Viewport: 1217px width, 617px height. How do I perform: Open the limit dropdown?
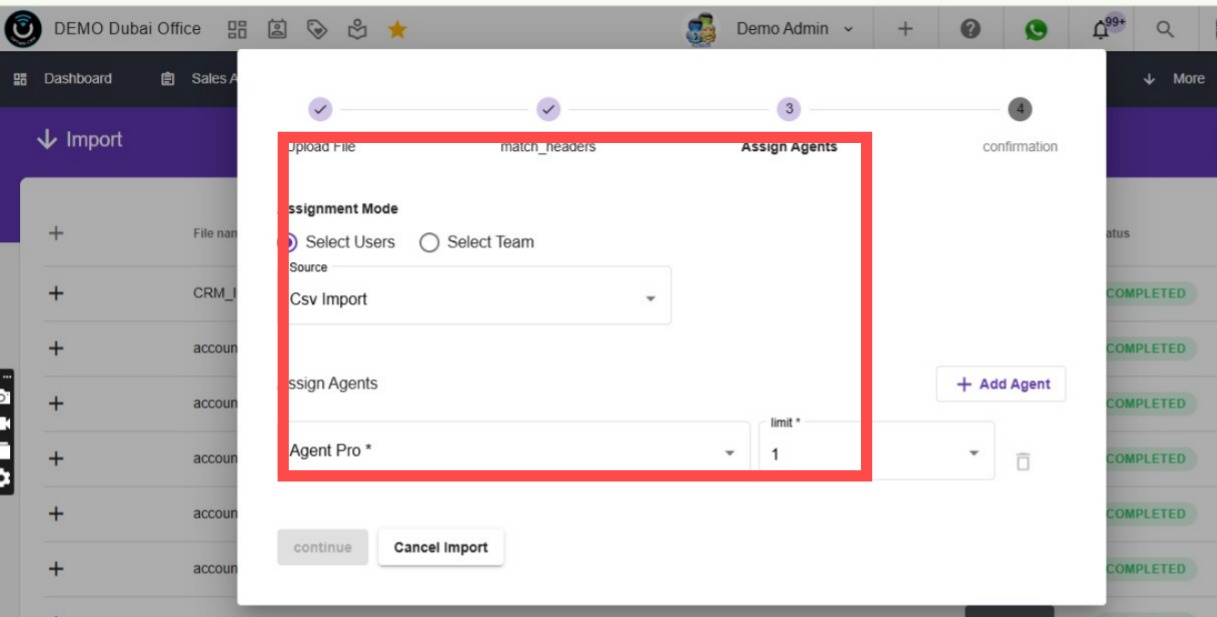[x=877, y=451]
